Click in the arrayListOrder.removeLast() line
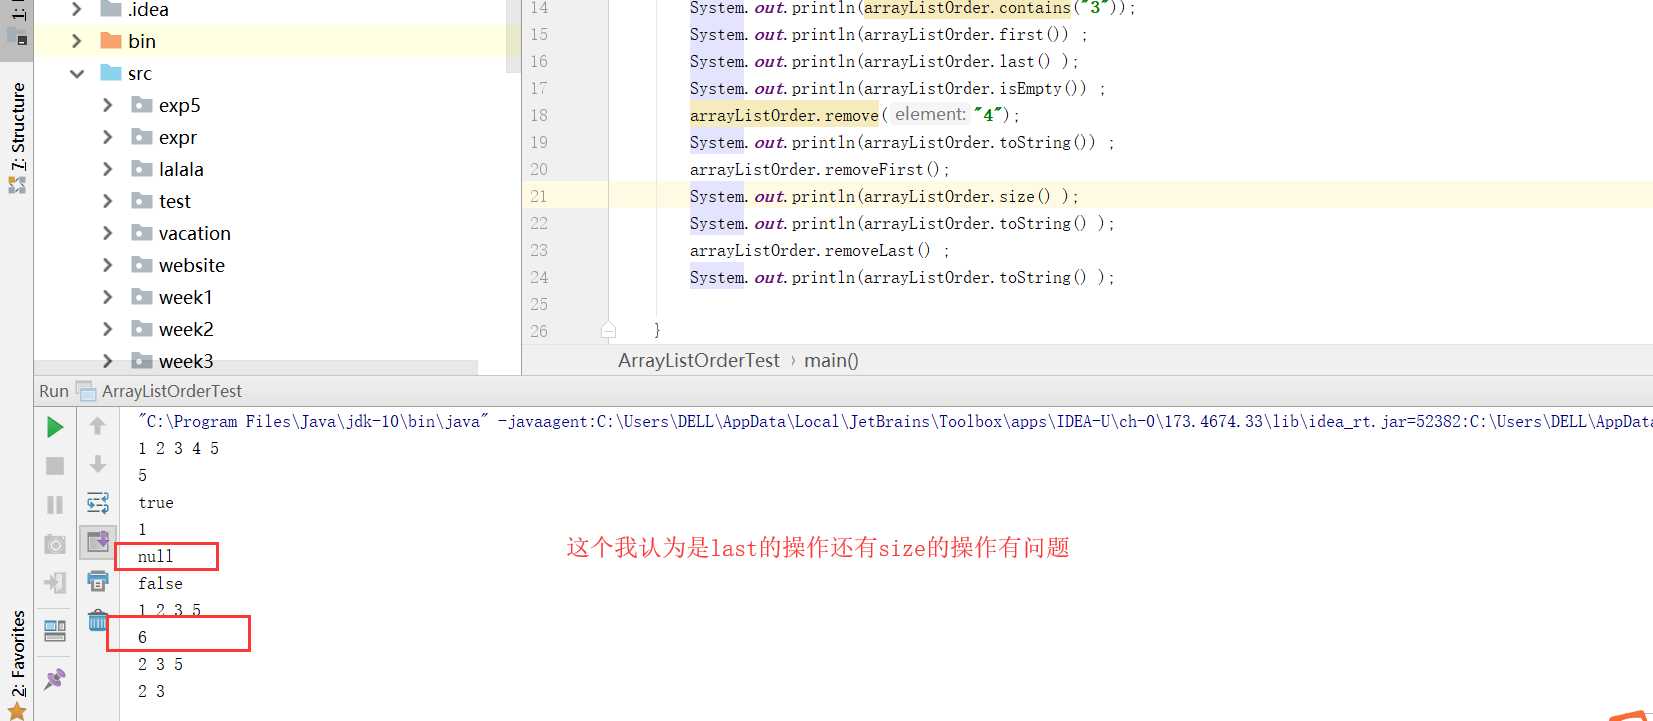The width and height of the screenshot is (1653, 721). click(819, 250)
